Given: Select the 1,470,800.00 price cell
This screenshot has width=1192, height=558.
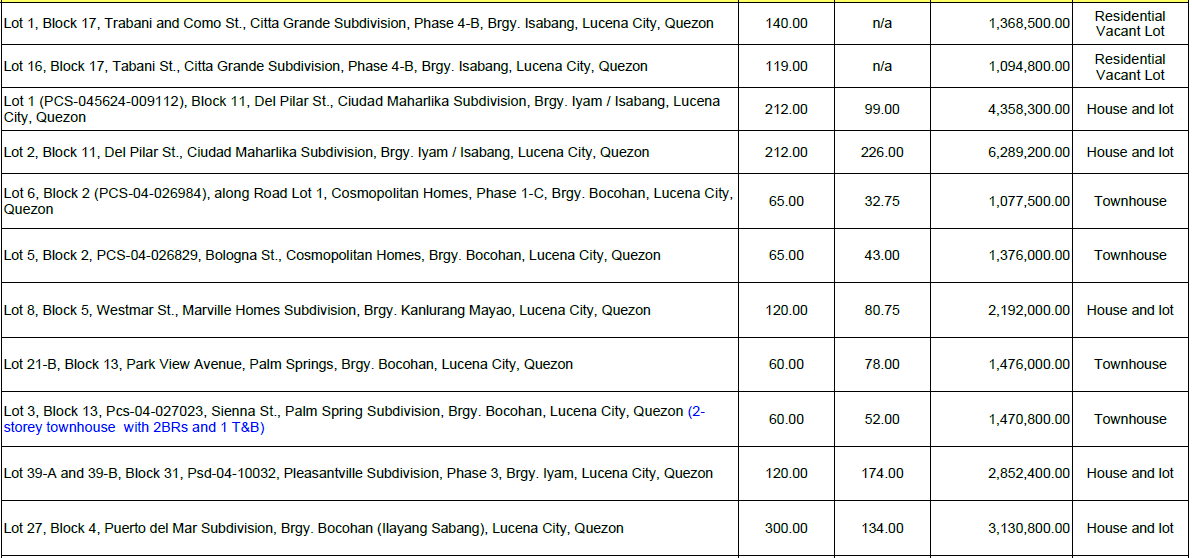Looking at the screenshot, I should point(1028,420).
